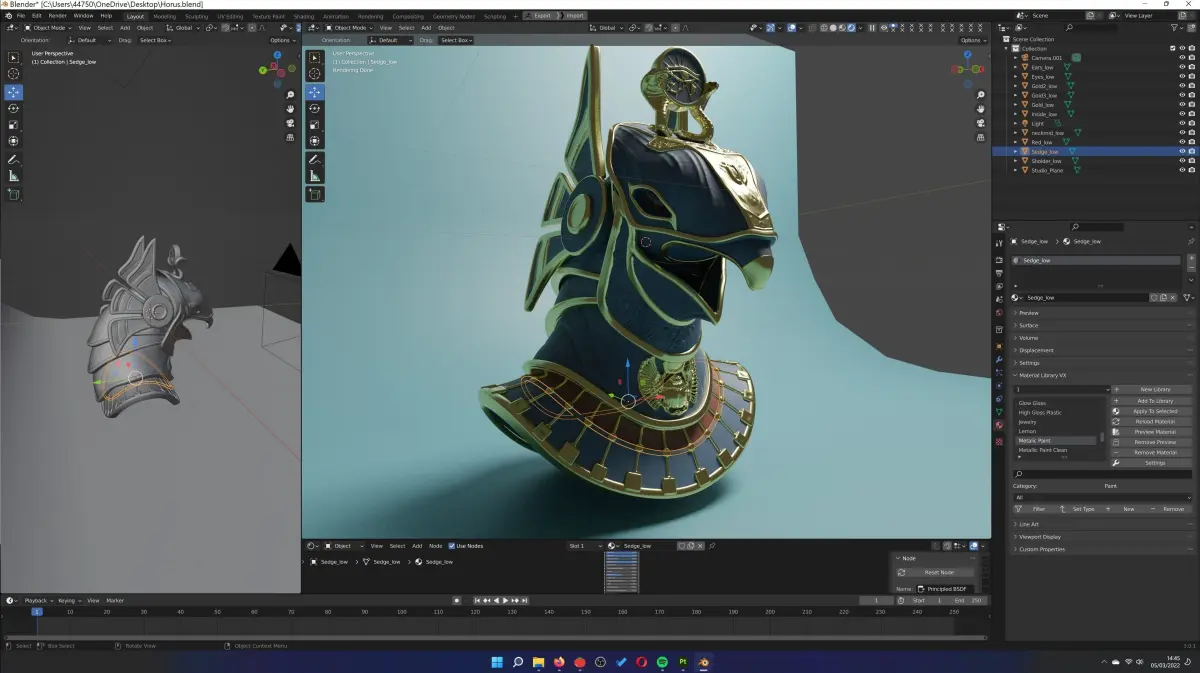Screen dimensions: 1200x673
Task: Expand the Volume material panel
Action: click(x=1103, y=338)
